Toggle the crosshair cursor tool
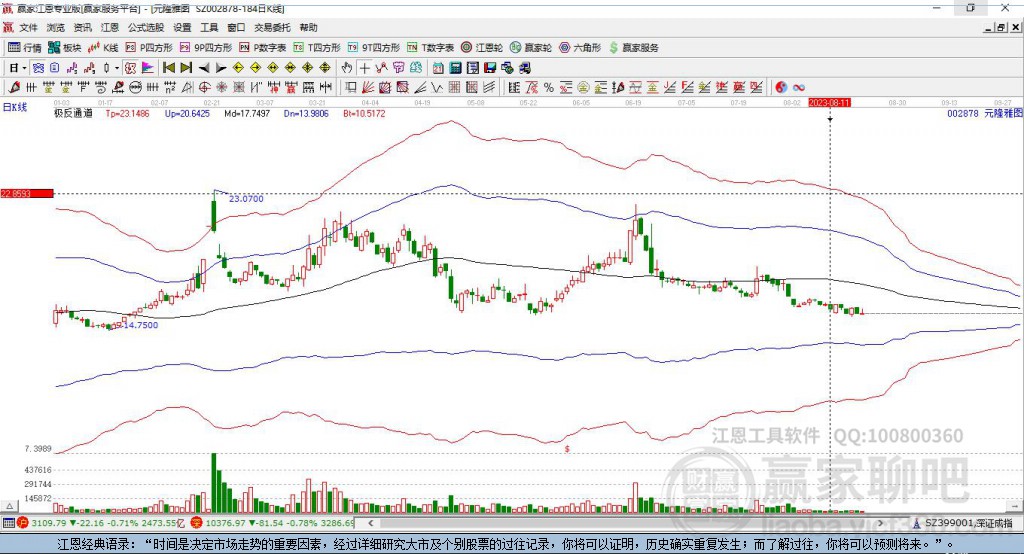1024x554 pixels. [x=364, y=68]
